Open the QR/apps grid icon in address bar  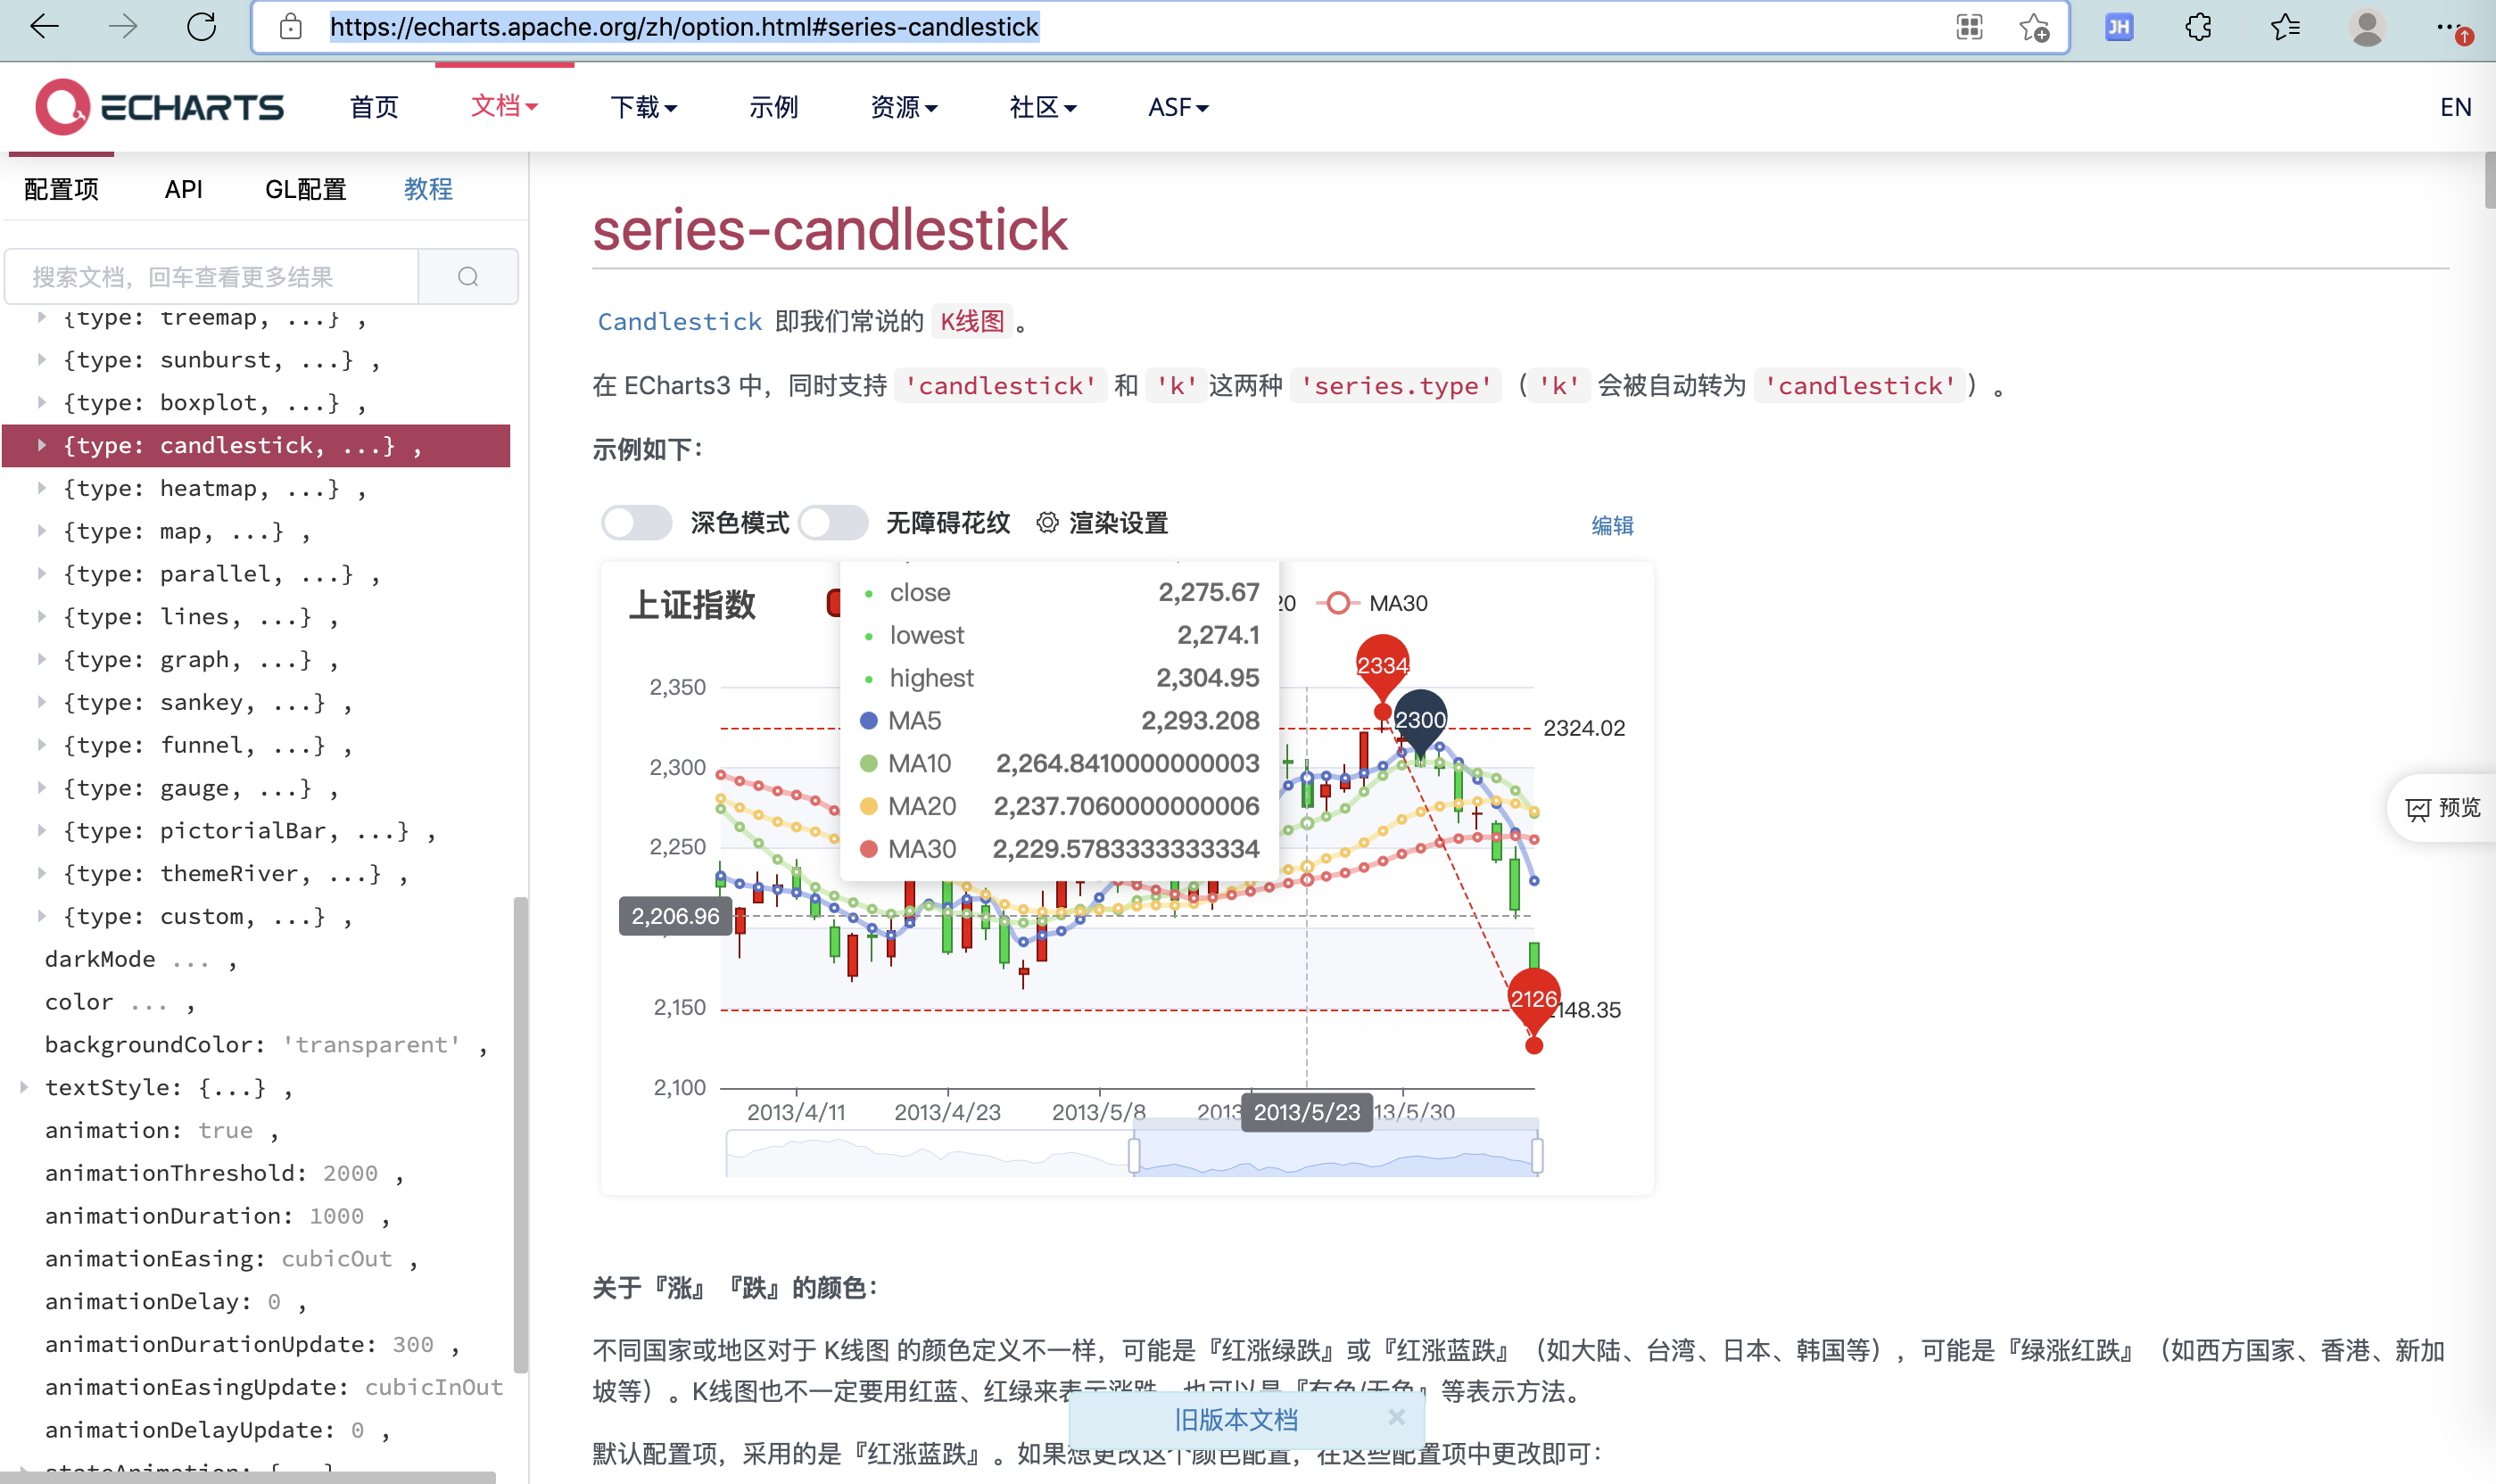pos(1969,27)
